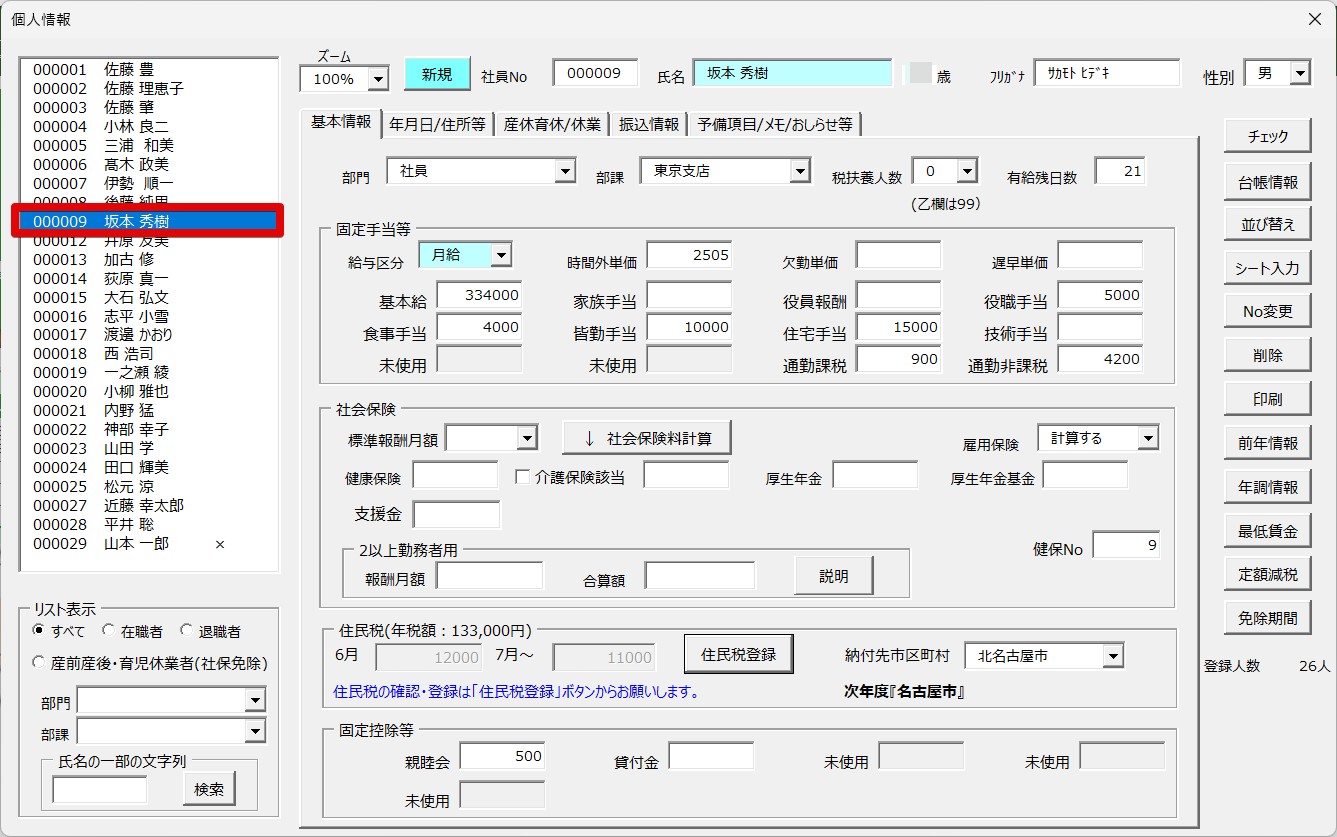1337x837 pixels.
Task: Click the 検索 button
Action: point(209,789)
